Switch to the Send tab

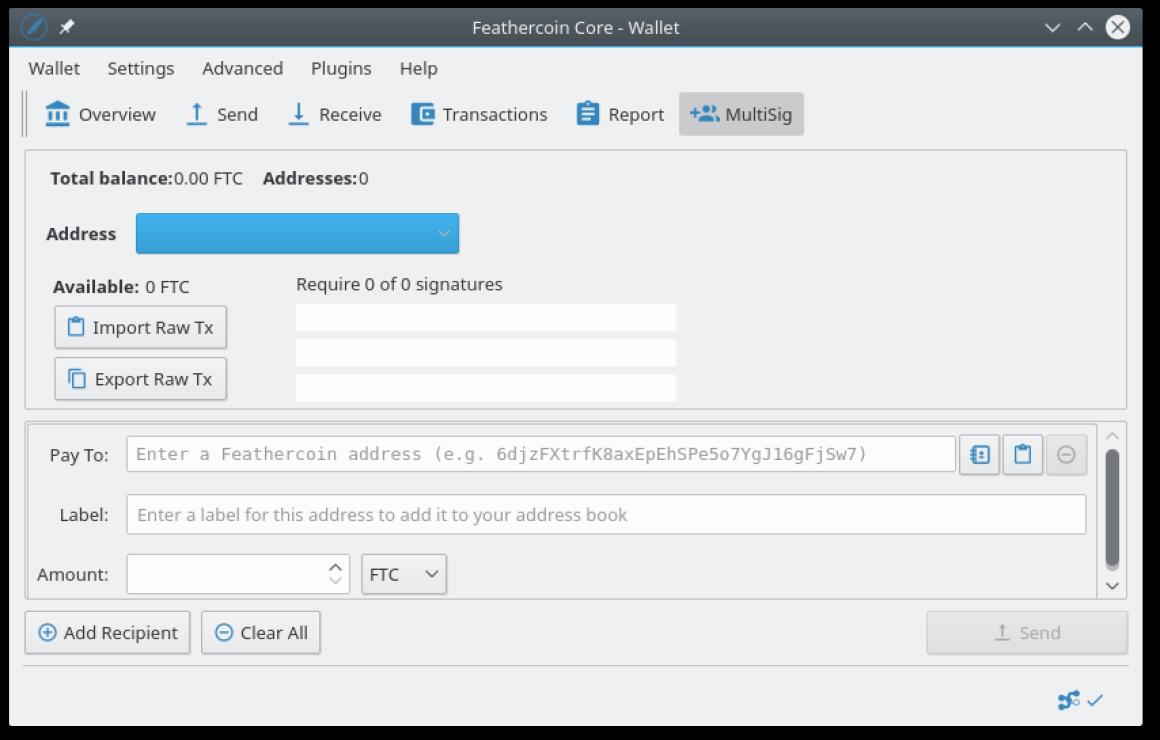(222, 115)
